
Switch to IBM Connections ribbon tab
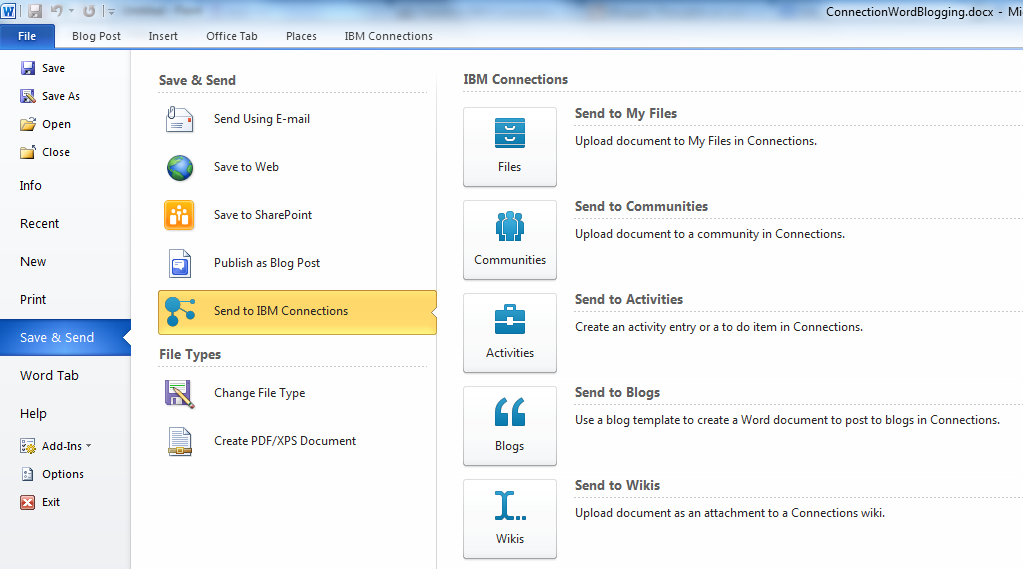[388, 36]
